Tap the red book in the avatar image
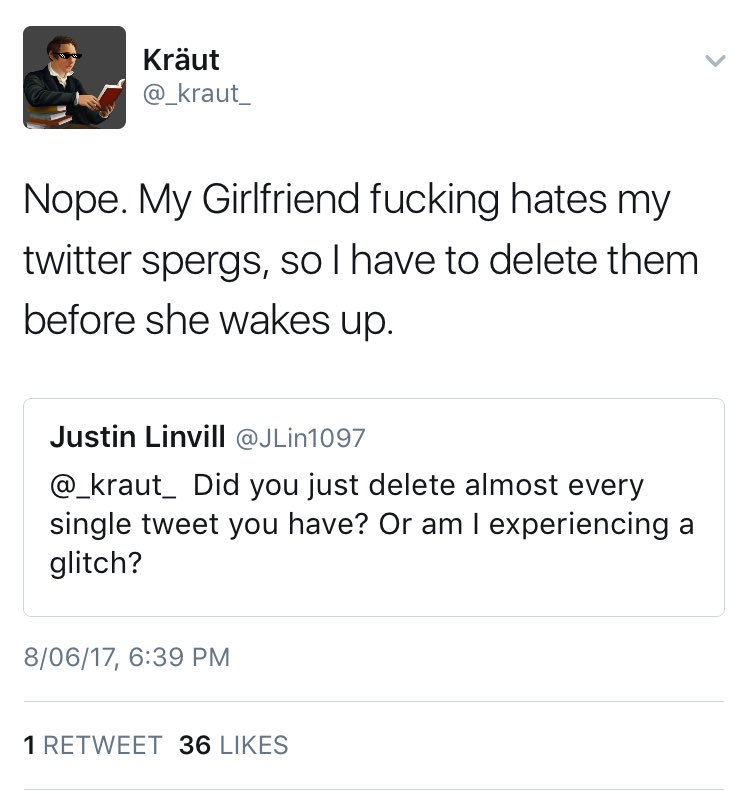The width and height of the screenshot is (748, 794). 111,95
